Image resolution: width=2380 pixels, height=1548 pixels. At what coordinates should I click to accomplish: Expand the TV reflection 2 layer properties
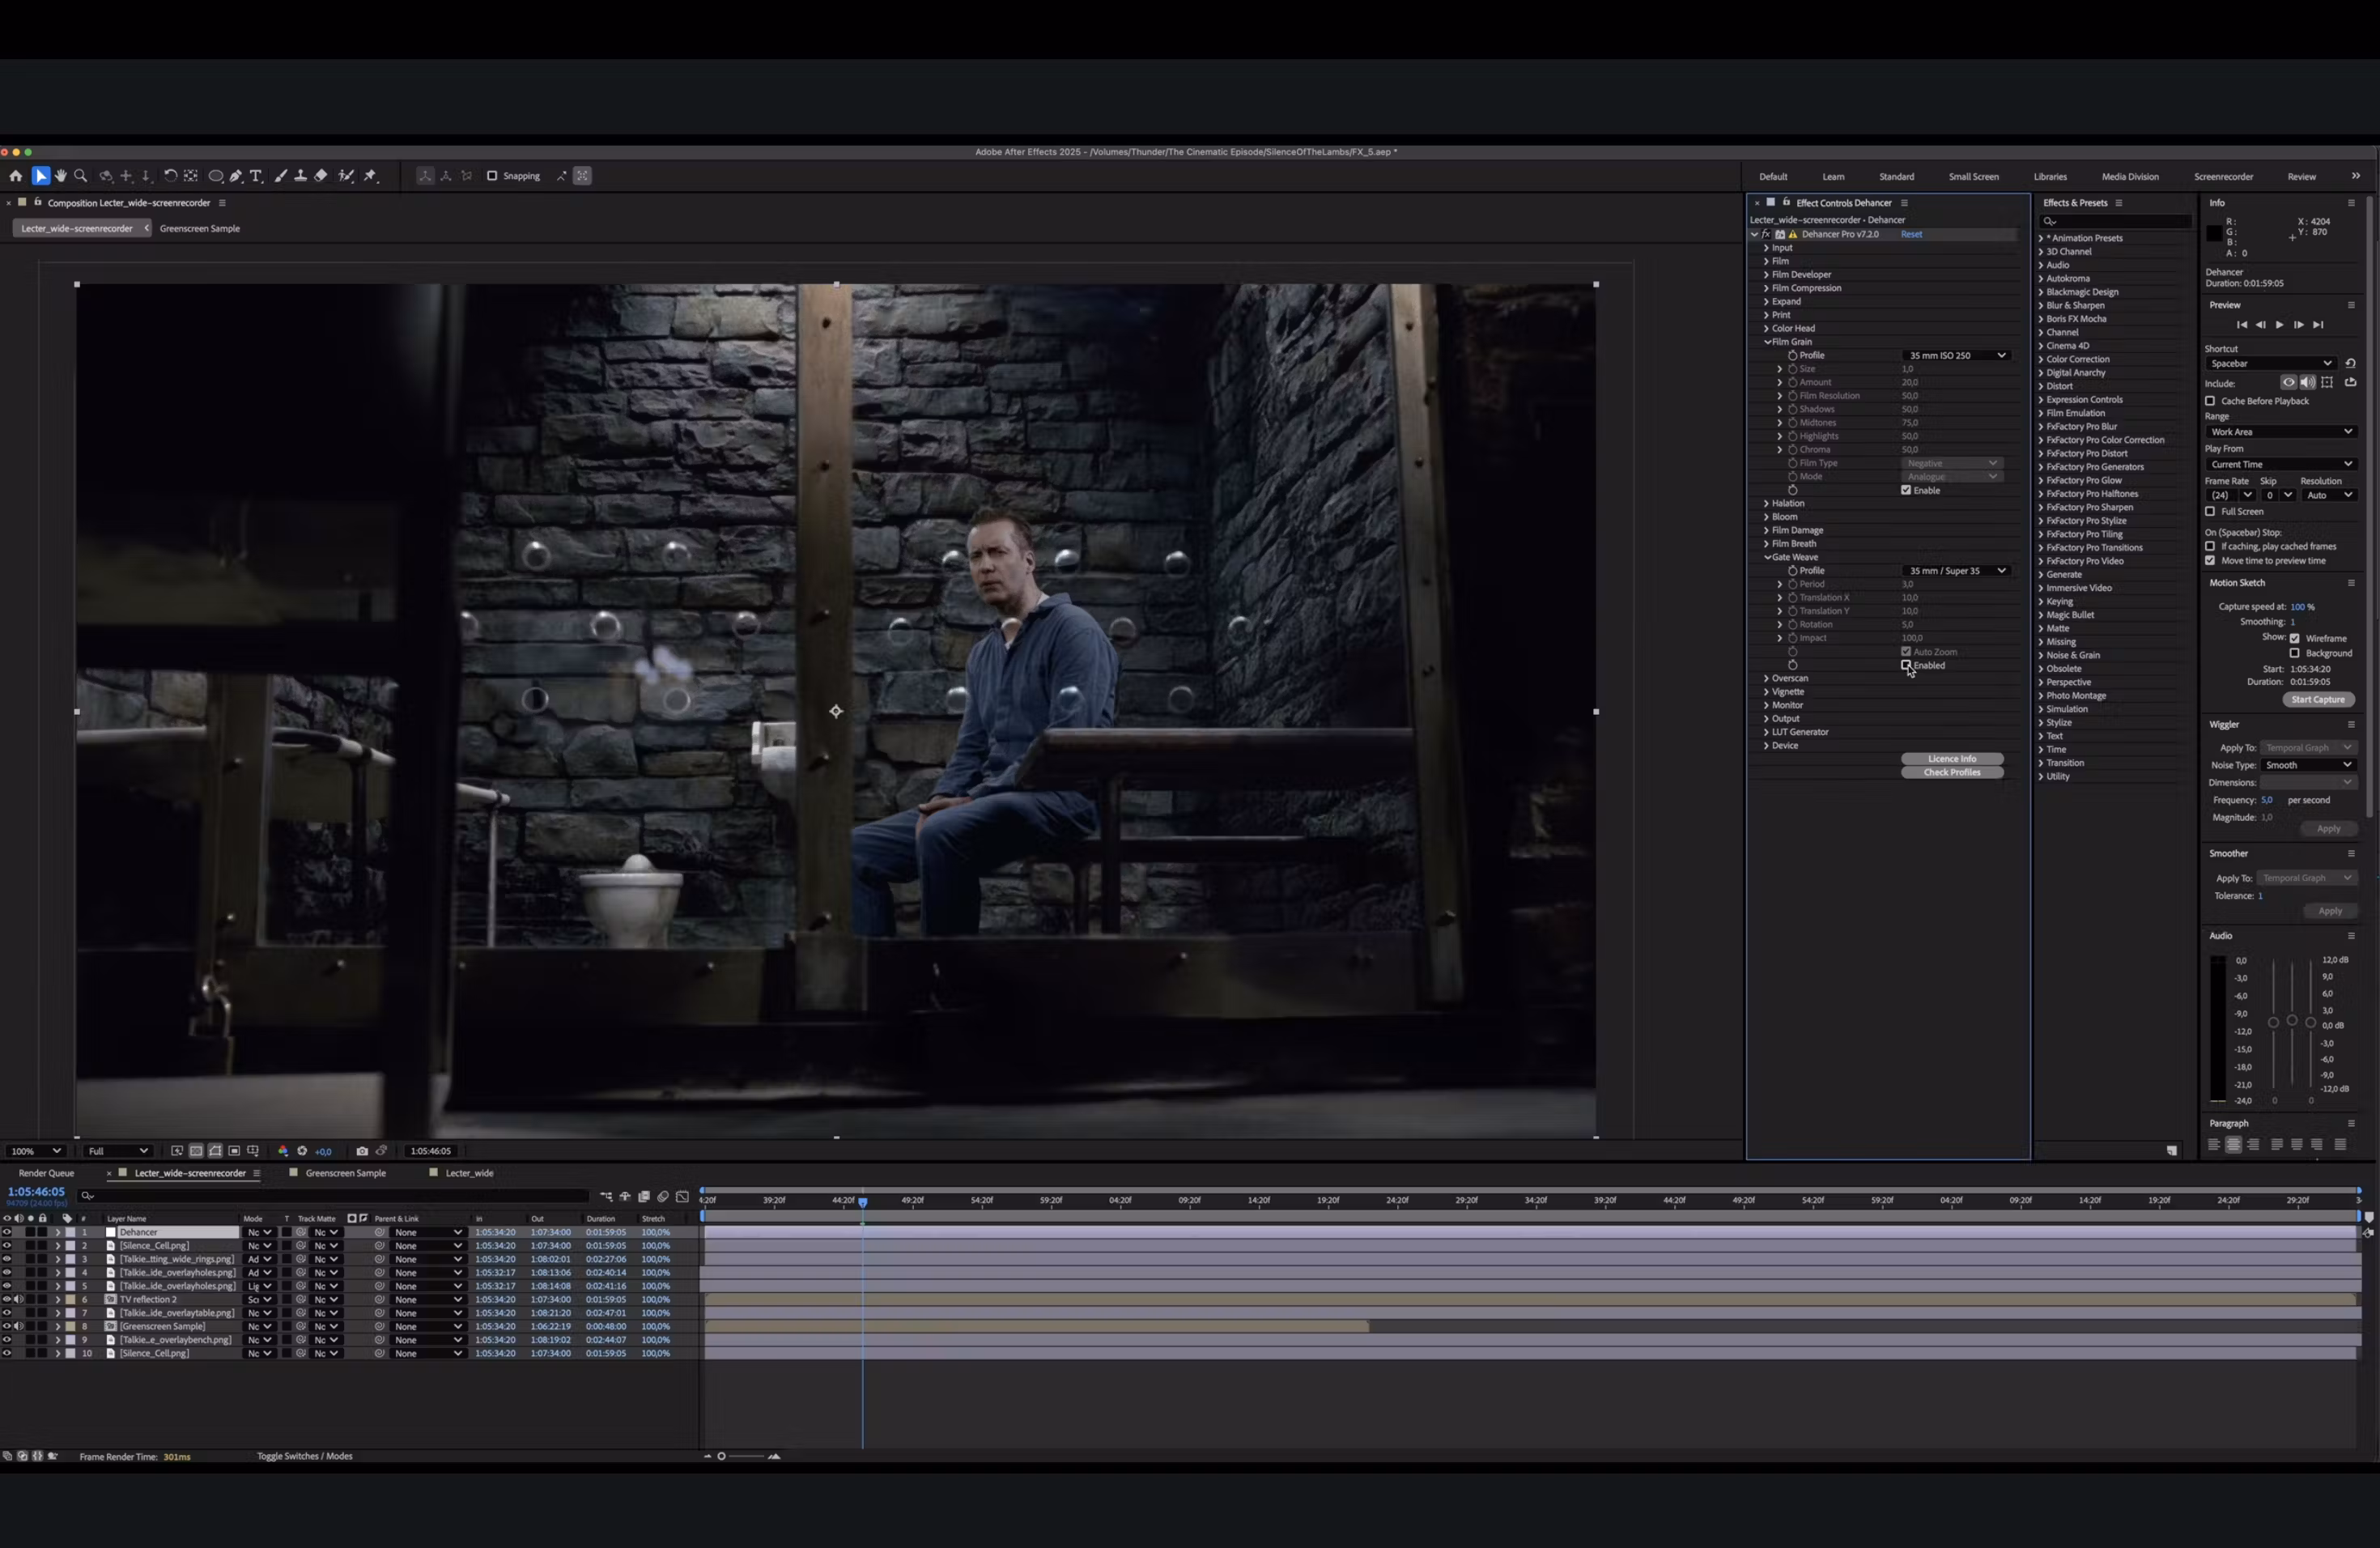(x=58, y=1299)
